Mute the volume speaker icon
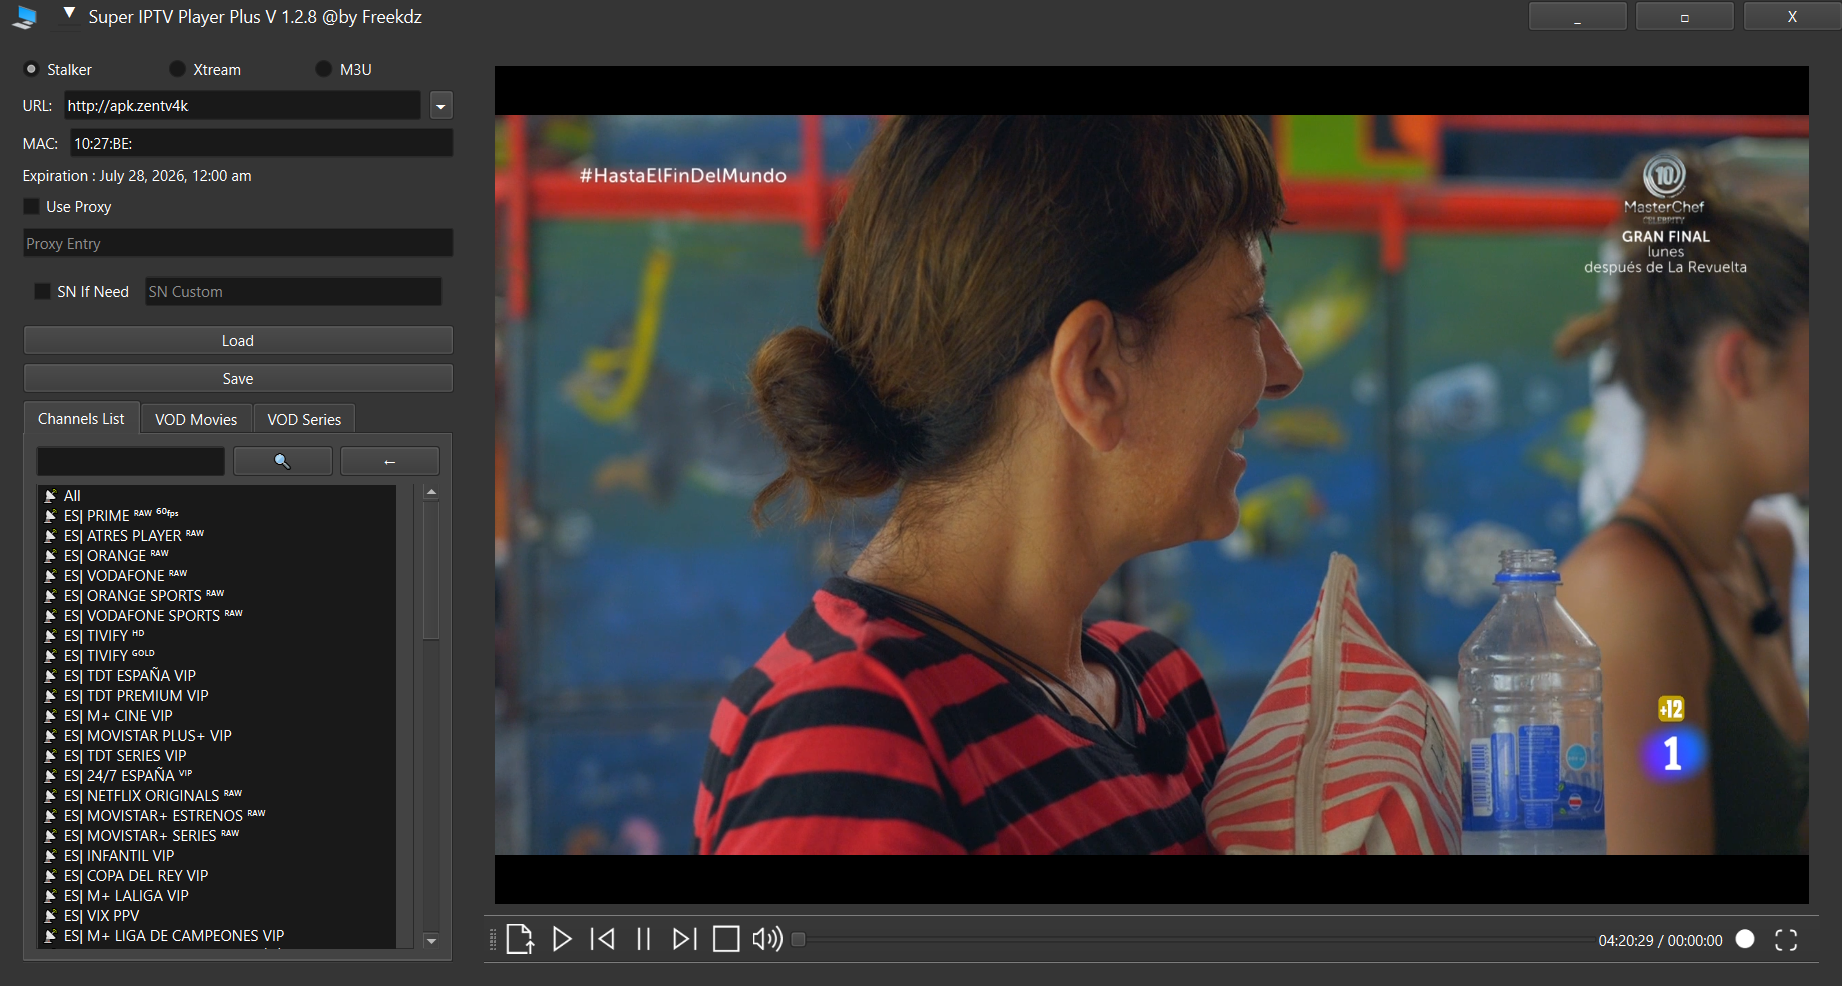 click(x=767, y=939)
